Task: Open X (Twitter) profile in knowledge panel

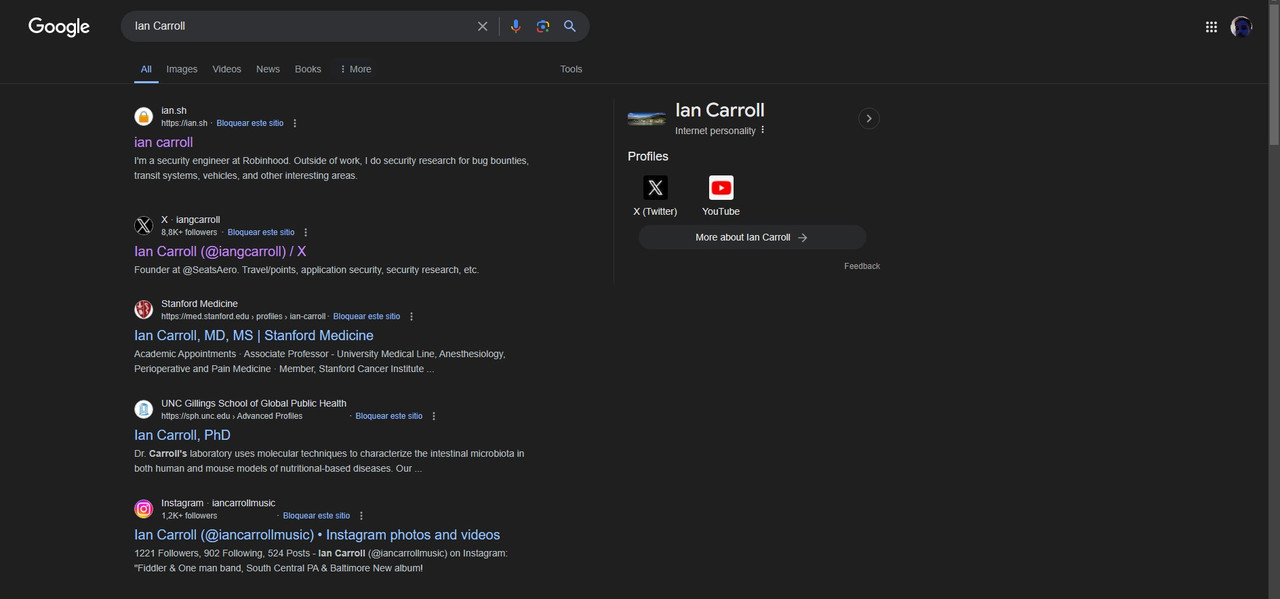Action: click(x=655, y=196)
